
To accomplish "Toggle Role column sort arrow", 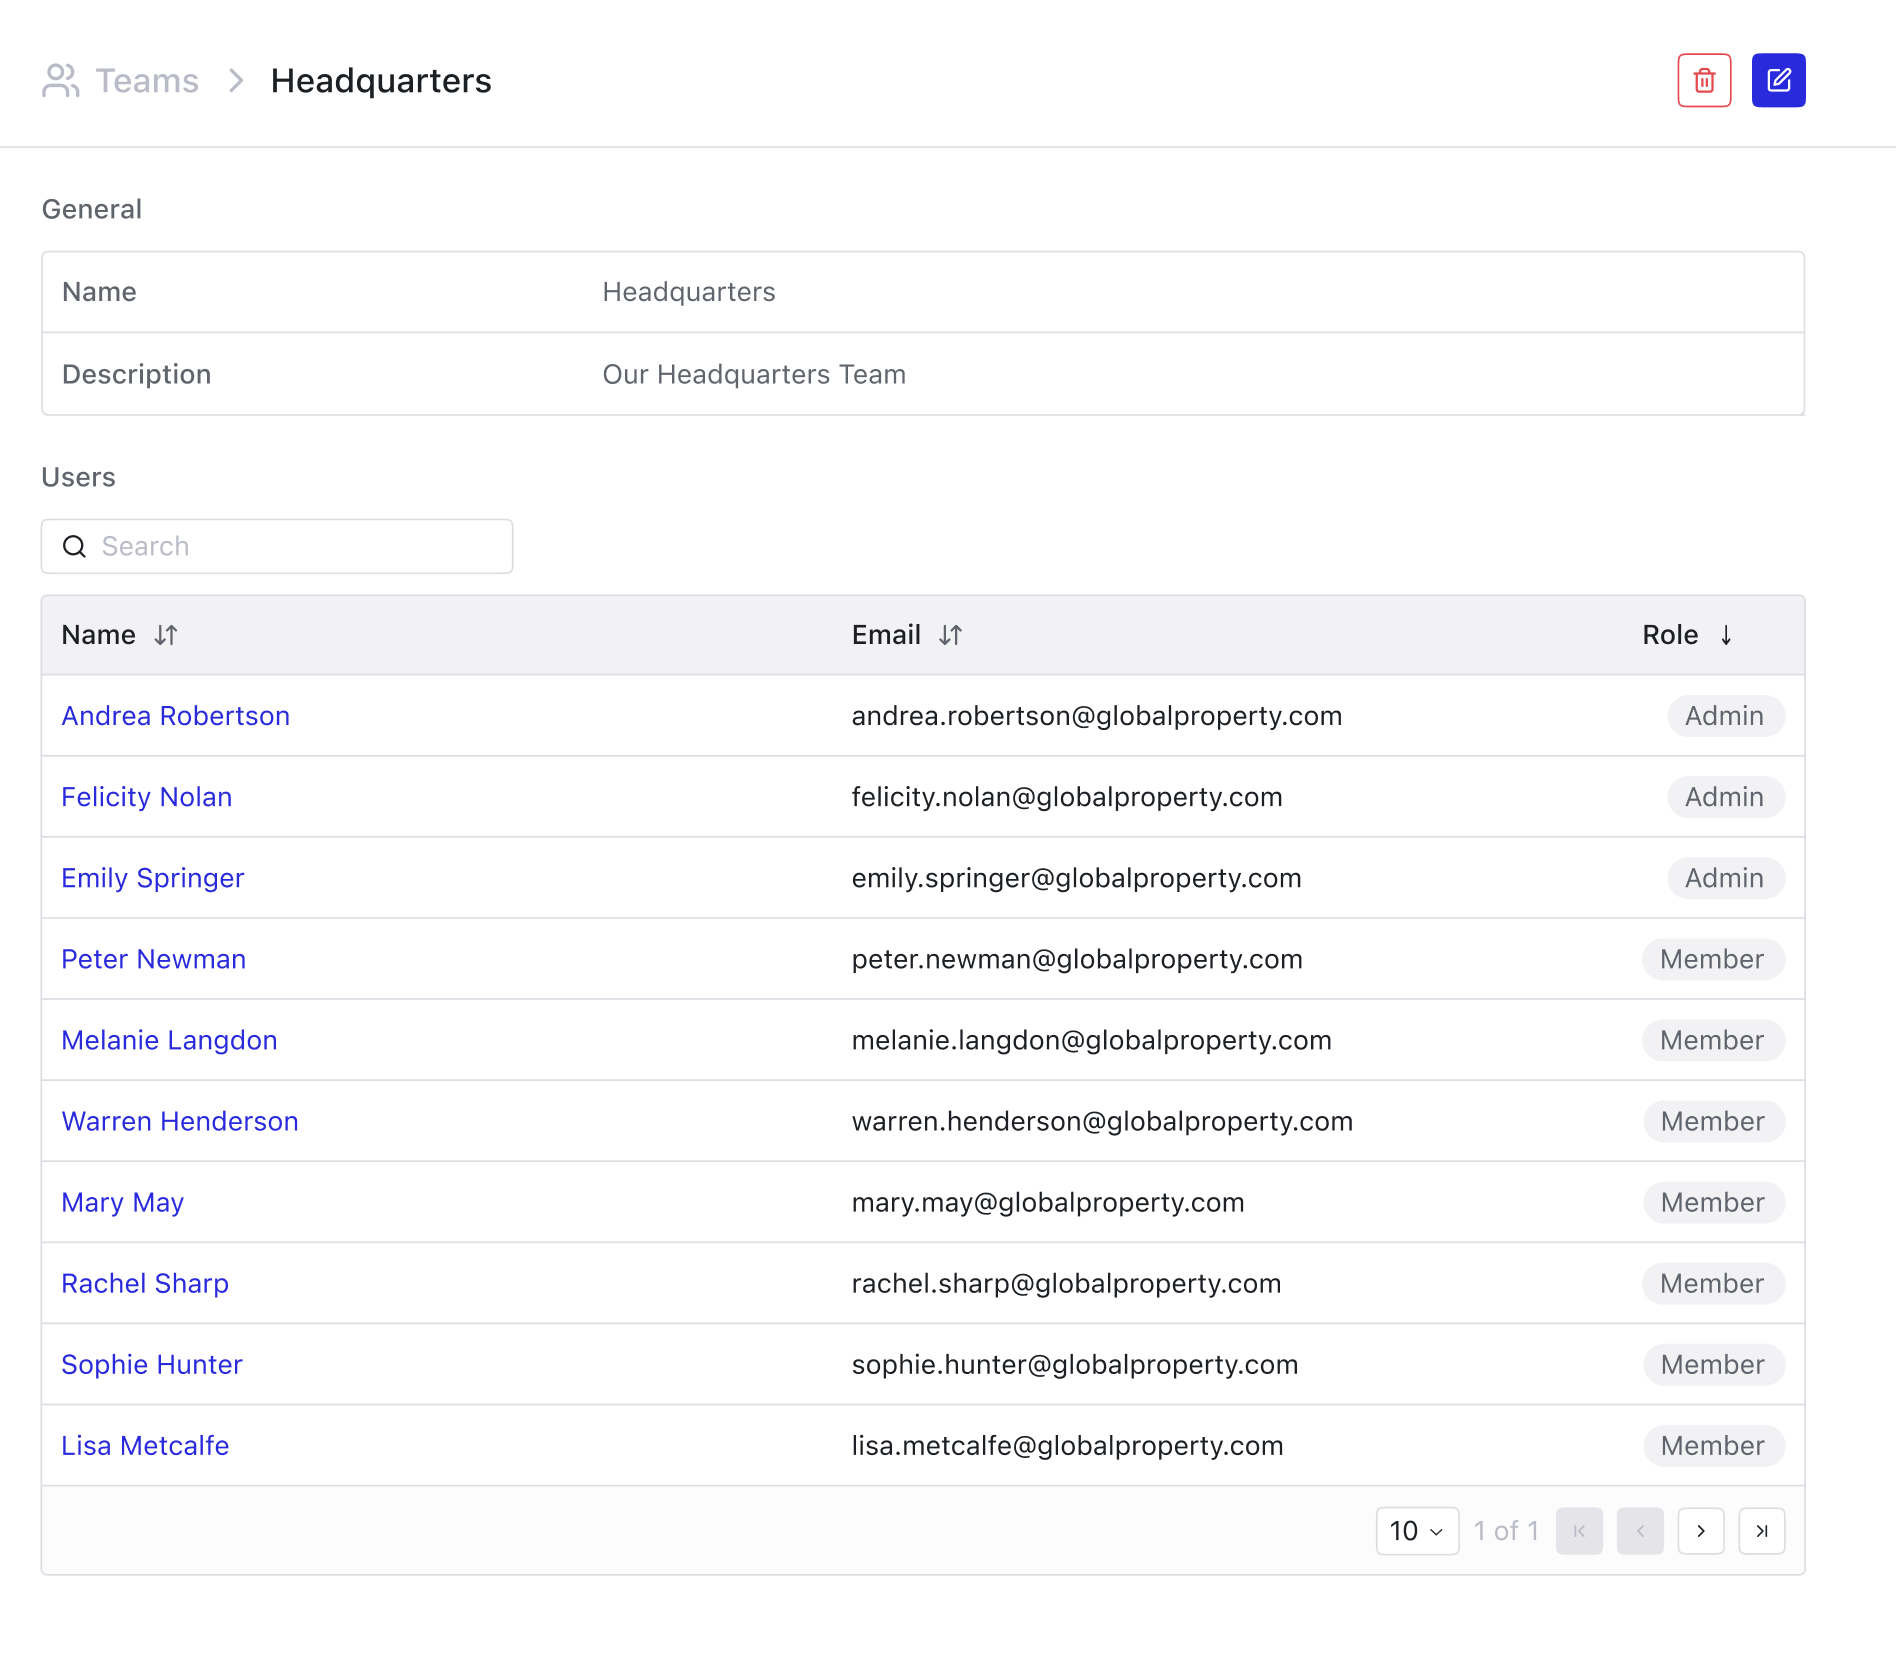I will coord(1726,635).
